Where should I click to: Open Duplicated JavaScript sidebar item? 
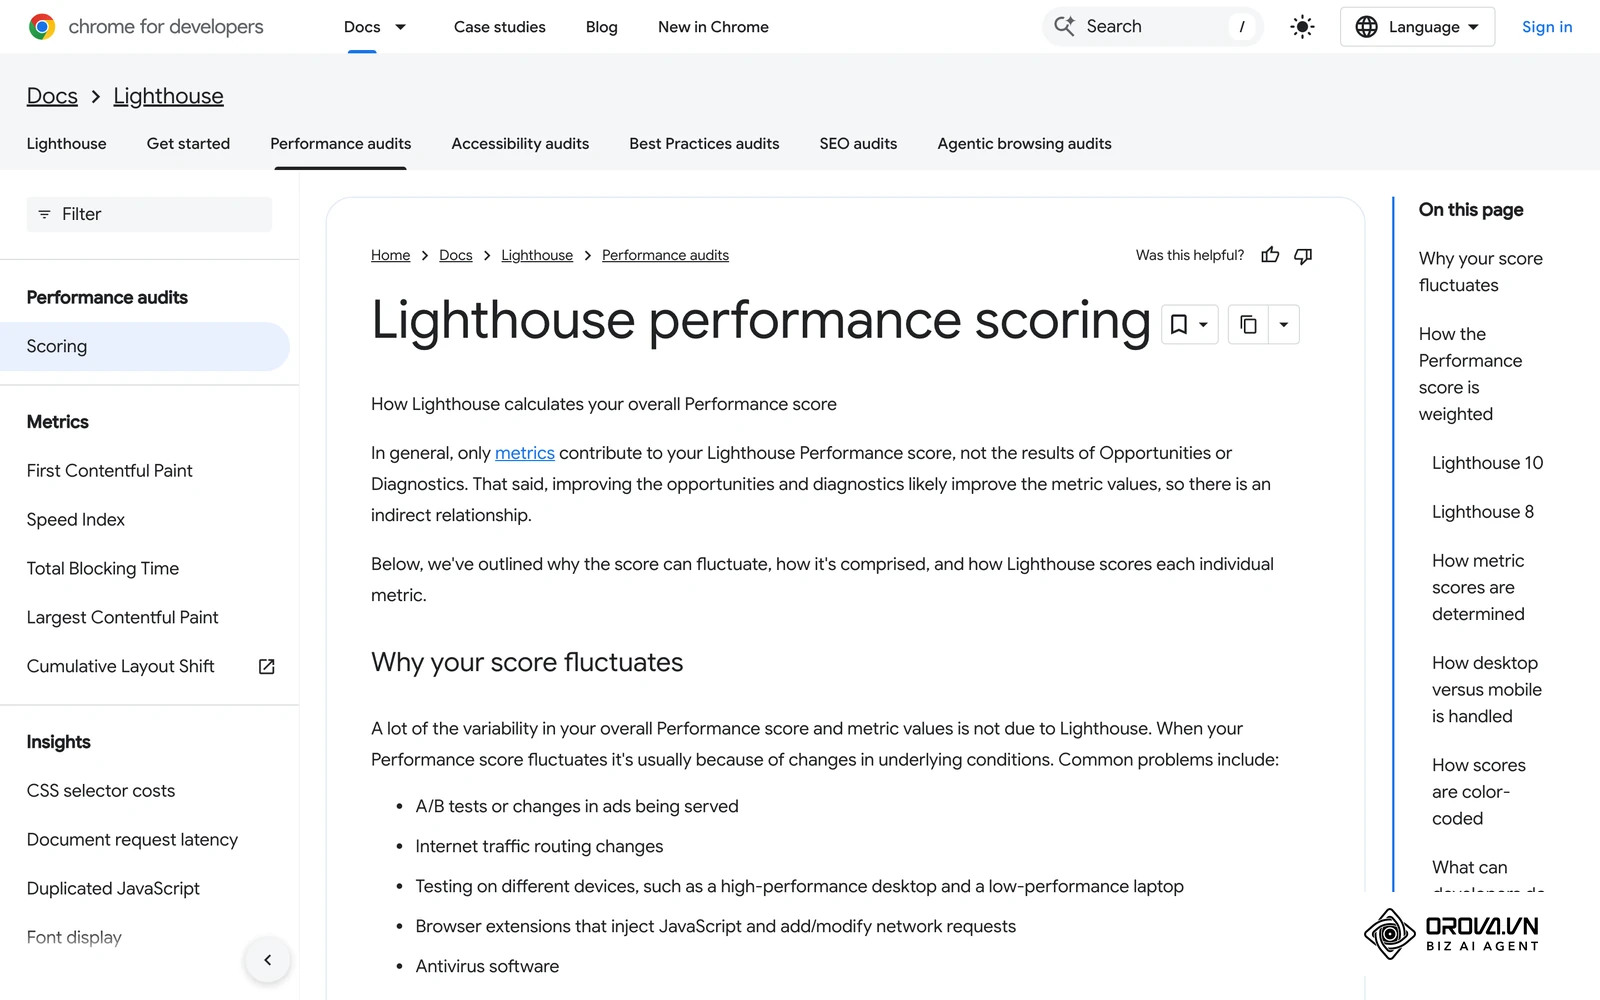click(113, 889)
